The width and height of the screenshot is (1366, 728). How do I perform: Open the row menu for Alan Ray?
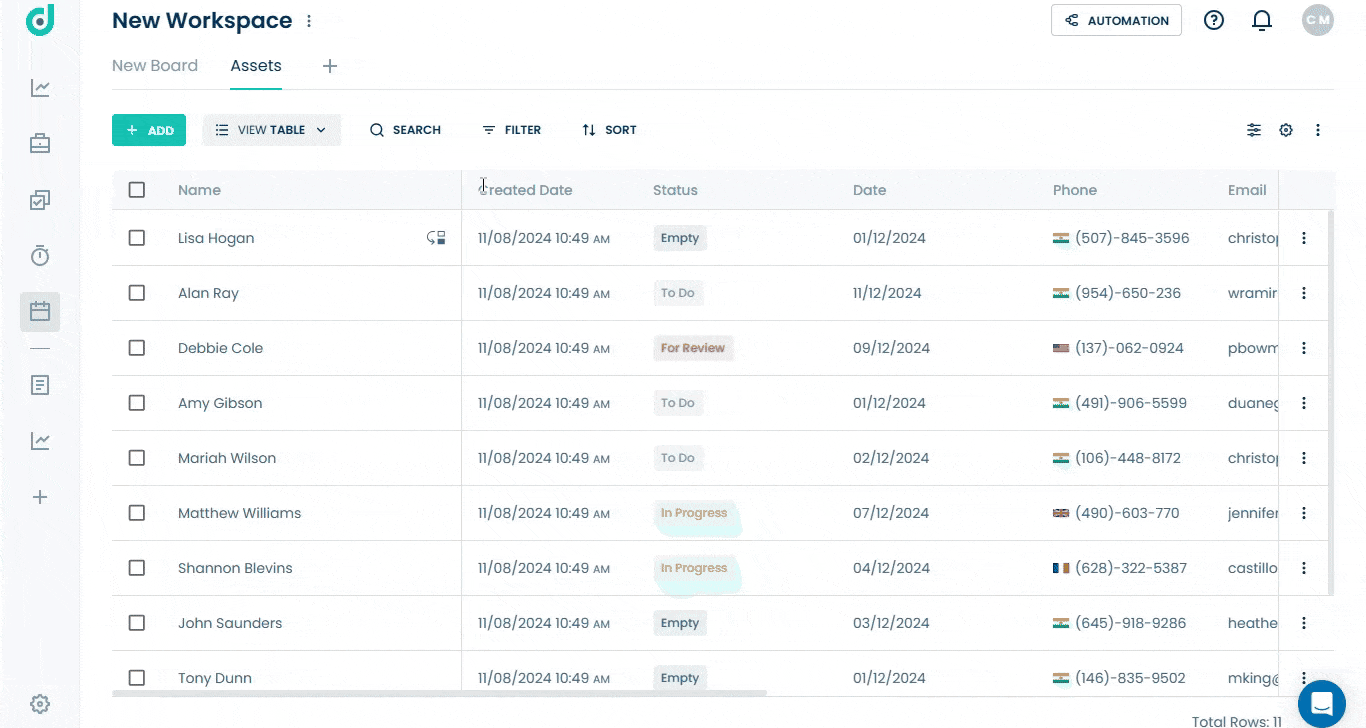[x=1304, y=293]
